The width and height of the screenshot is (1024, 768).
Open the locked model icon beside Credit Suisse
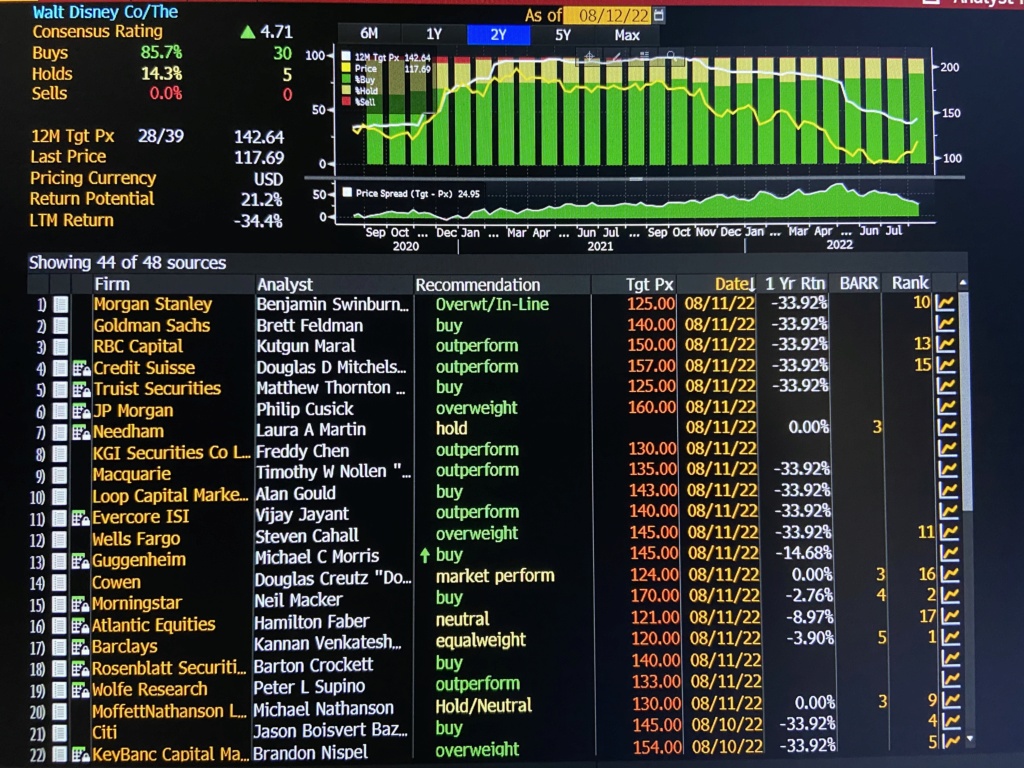click(81, 368)
